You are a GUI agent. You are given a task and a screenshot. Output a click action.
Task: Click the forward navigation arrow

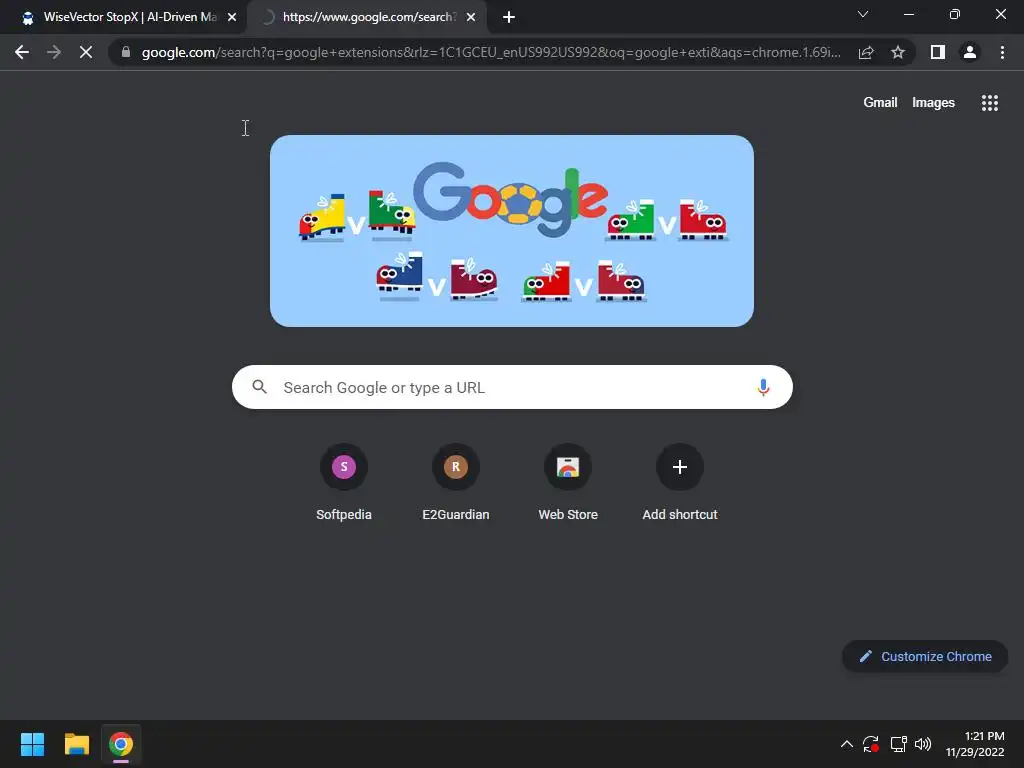coord(54,52)
